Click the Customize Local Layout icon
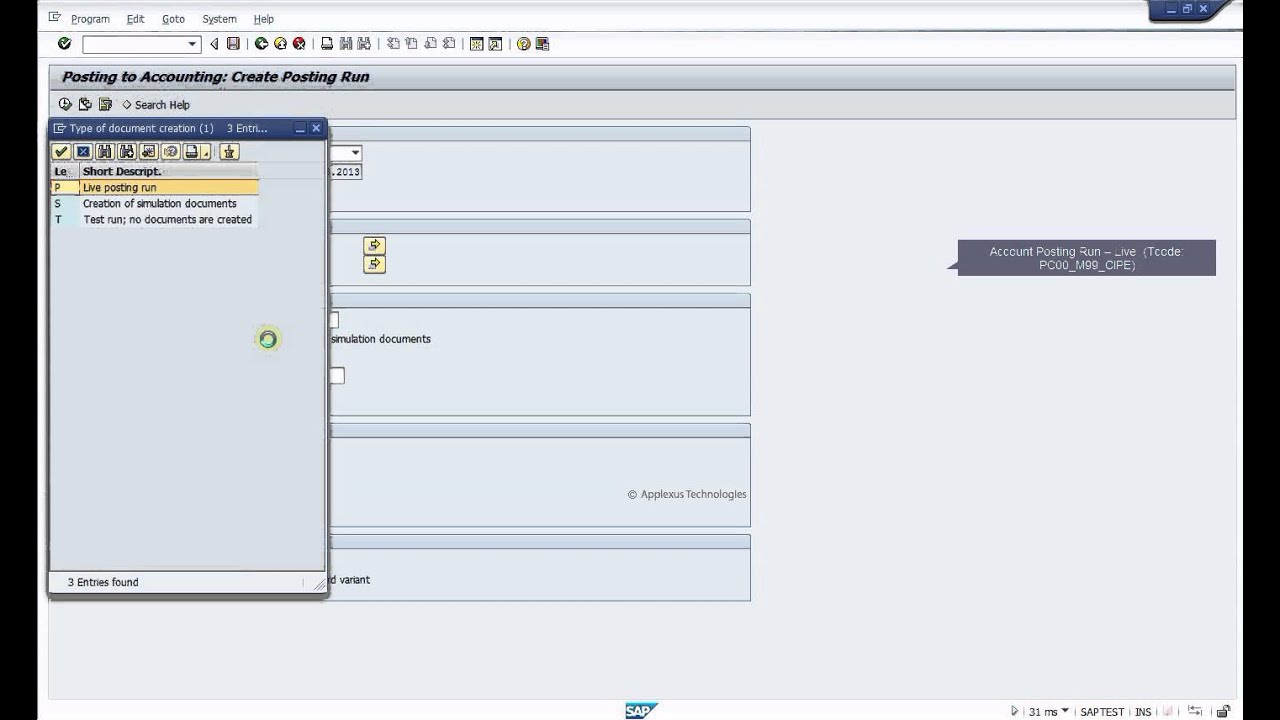This screenshot has height=720, width=1280. point(542,44)
